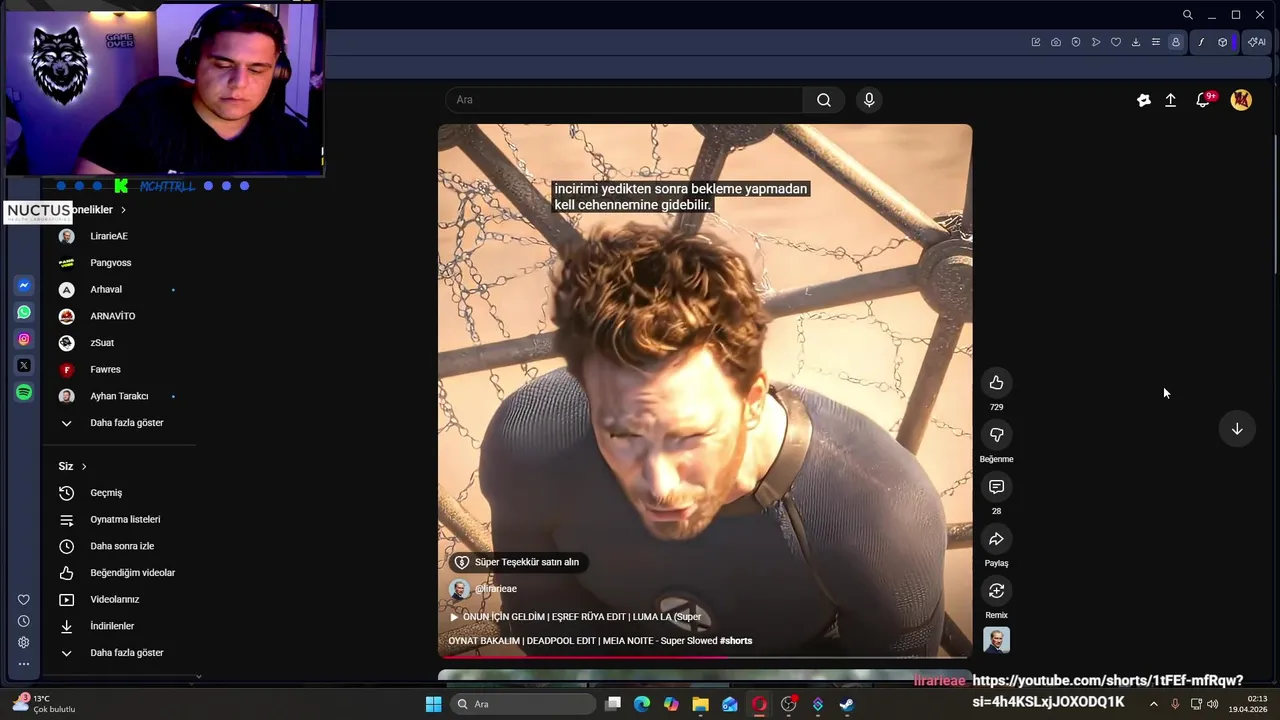Open WhatsApp in Opera sidebar

(x=24, y=312)
